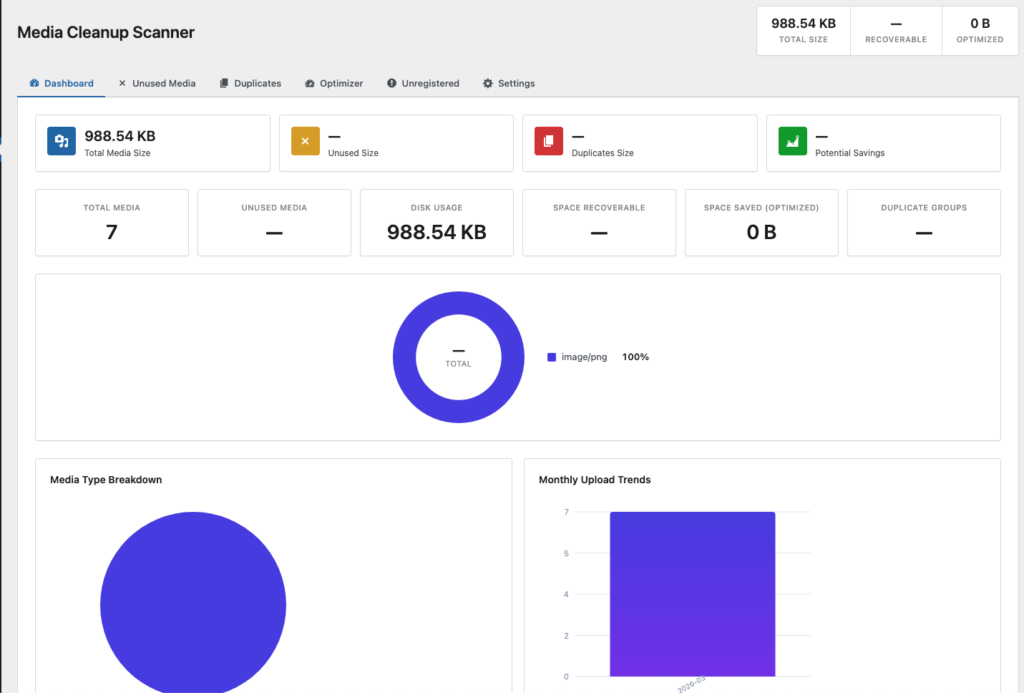The width and height of the screenshot is (1024, 693).
Task: Click the image/png legend color square
Action: [x=552, y=357]
